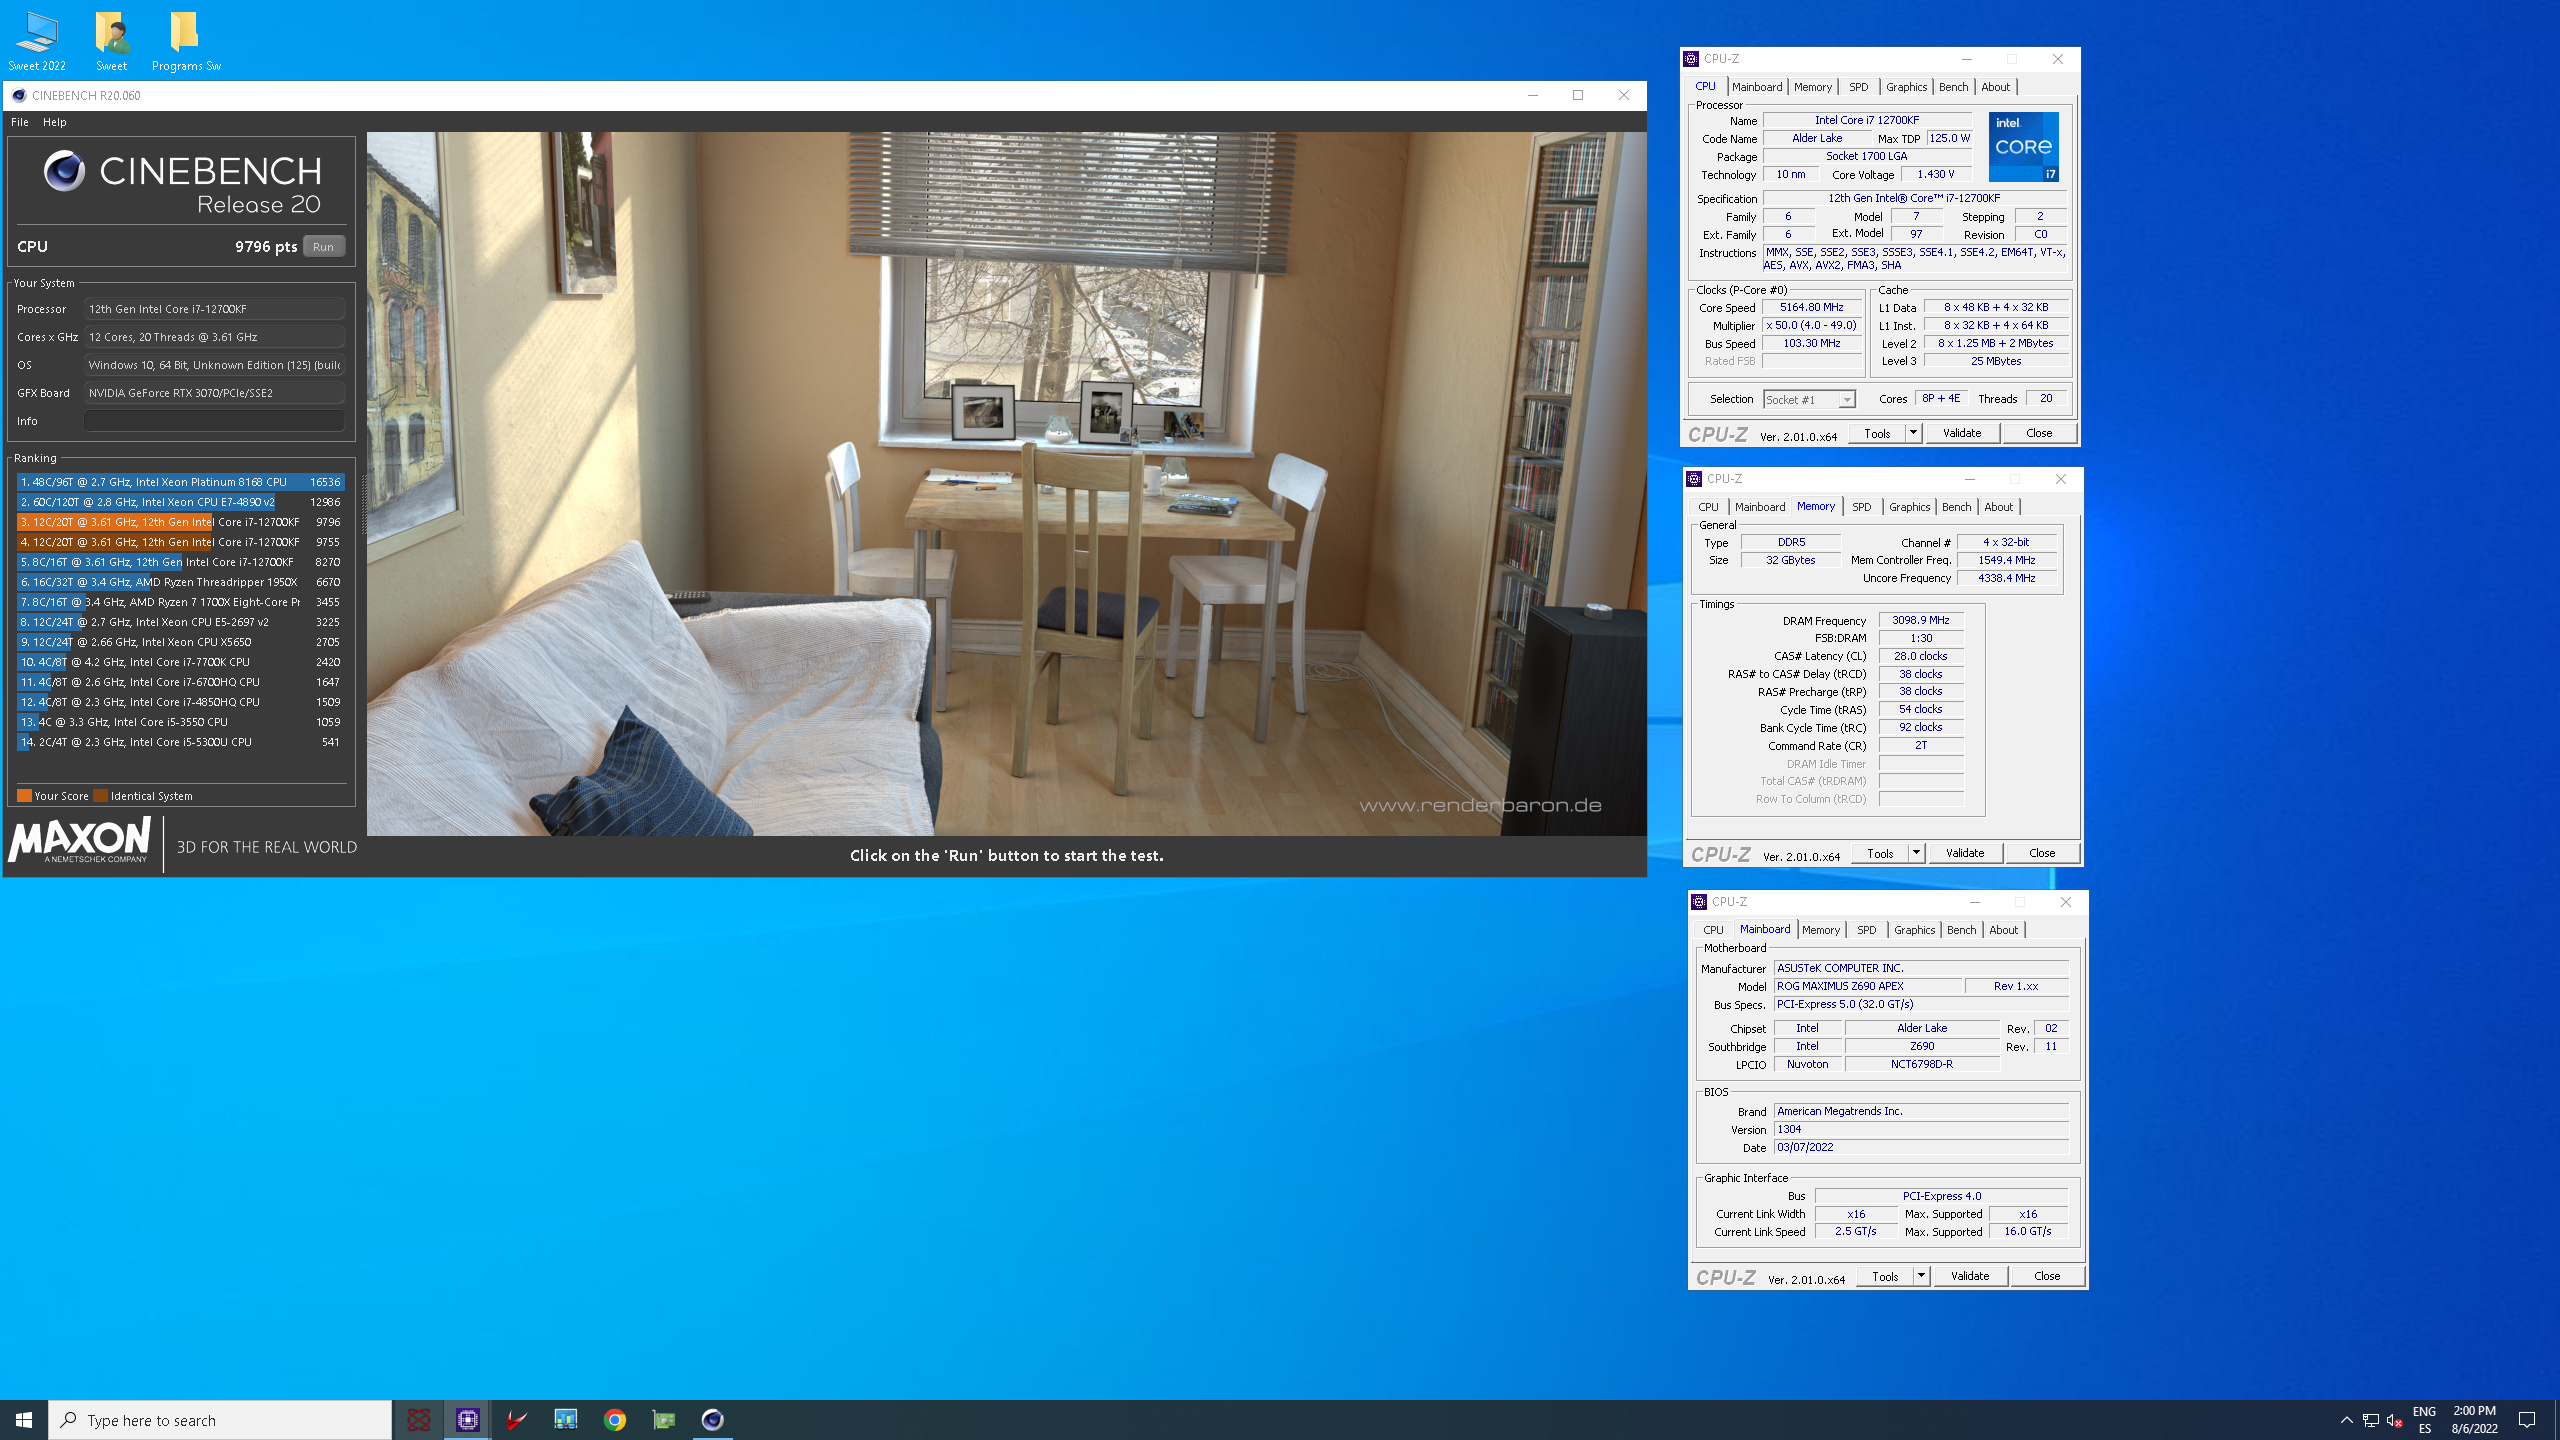
Task: Click middle CPU-Z window title icon
Action: pos(1694,479)
